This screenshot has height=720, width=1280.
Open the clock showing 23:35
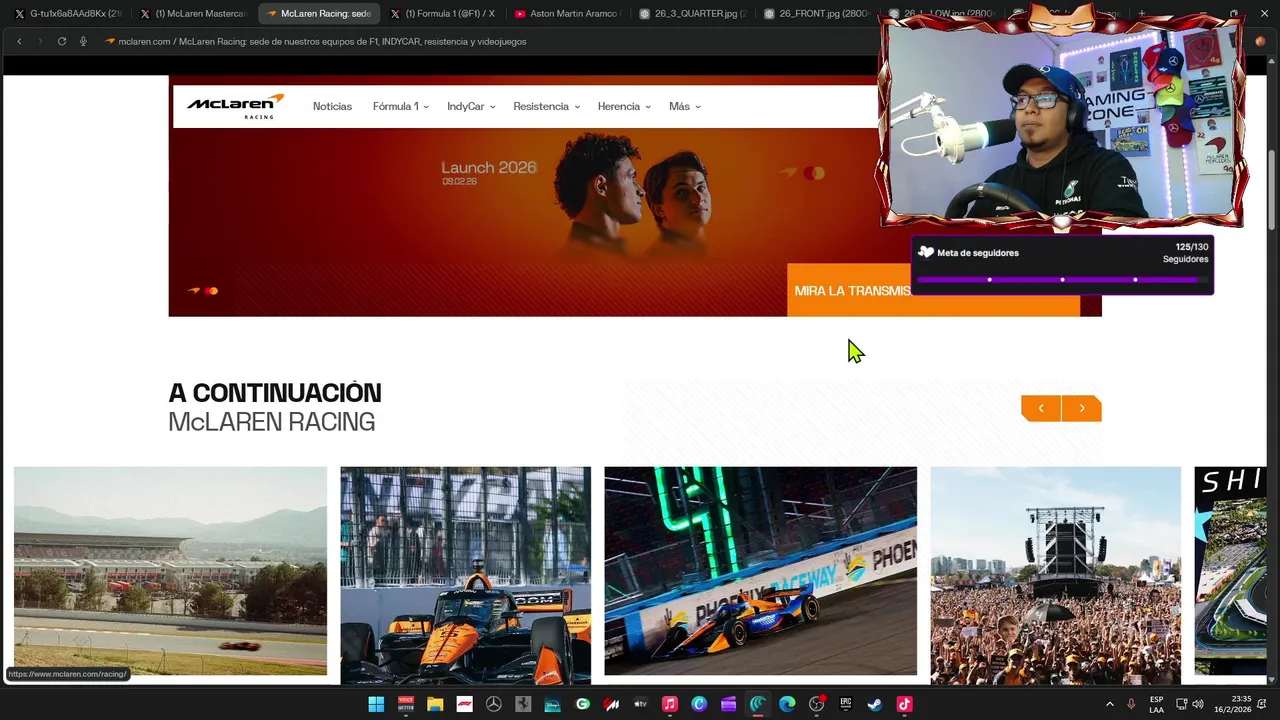pyautogui.click(x=1232, y=704)
